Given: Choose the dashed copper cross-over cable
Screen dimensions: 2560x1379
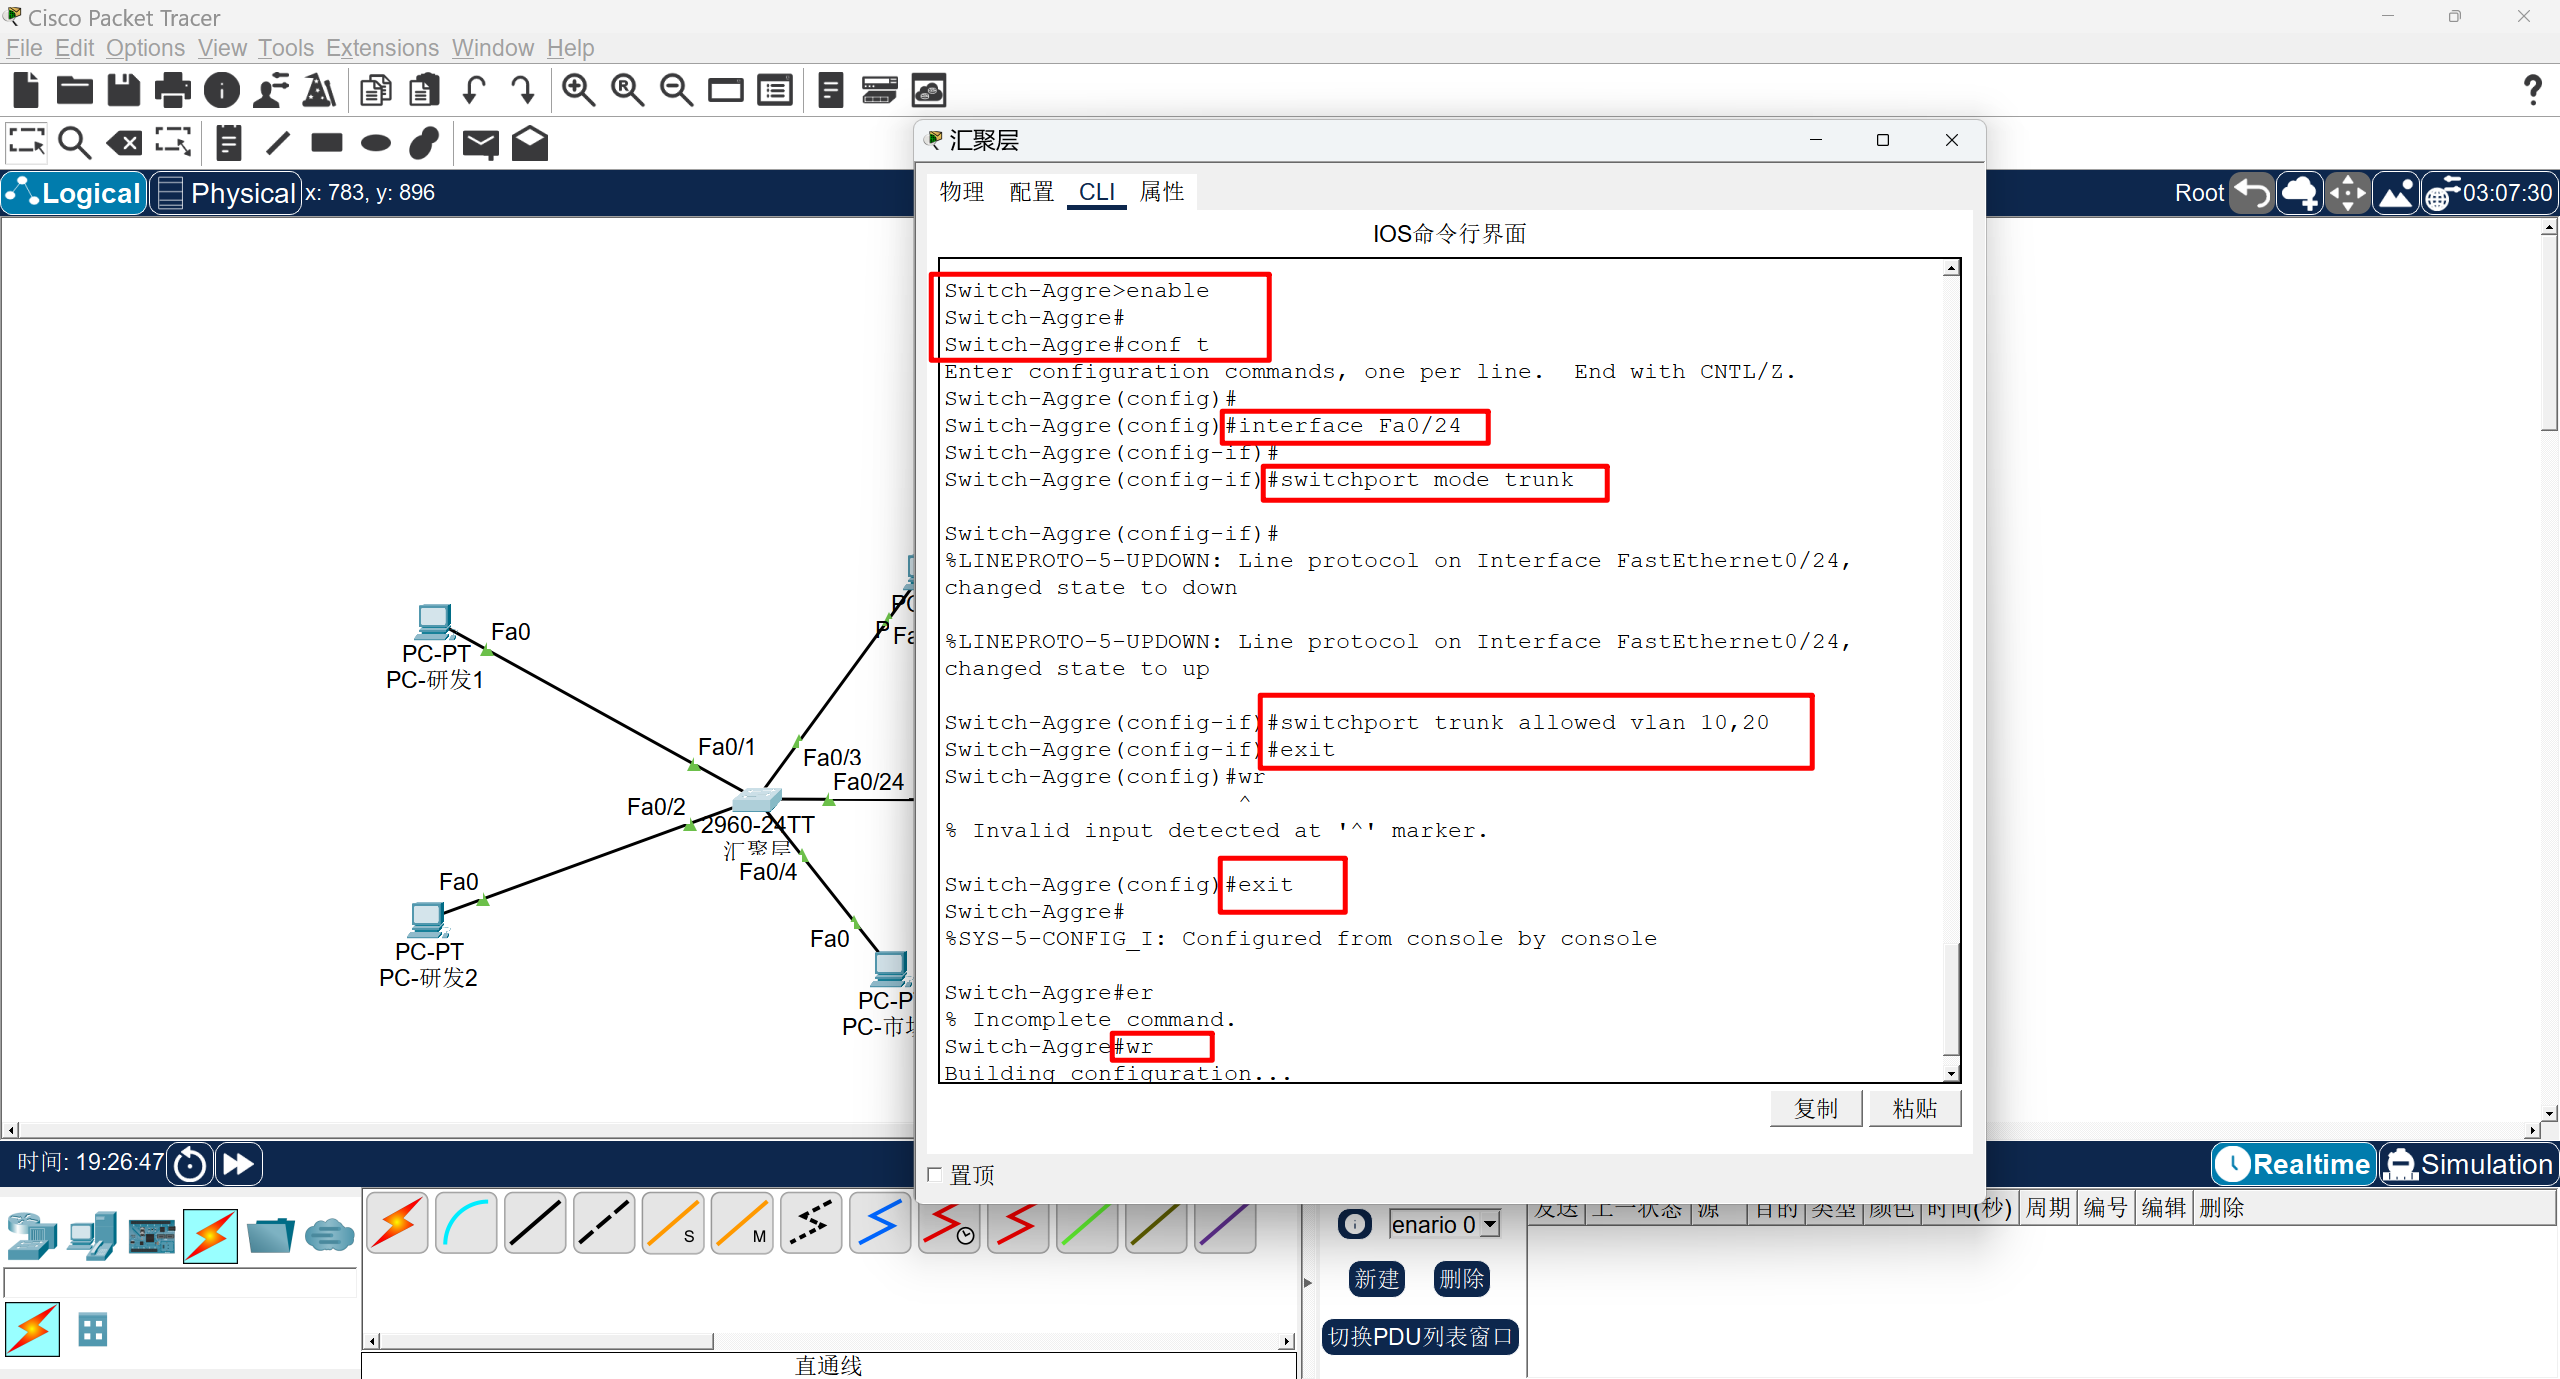Looking at the screenshot, I should click(x=605, y=1222).
